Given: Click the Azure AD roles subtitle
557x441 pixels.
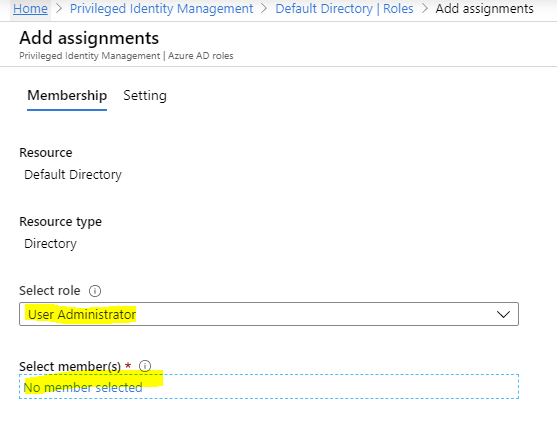Looking at the screenshot, I should (201, 56).
